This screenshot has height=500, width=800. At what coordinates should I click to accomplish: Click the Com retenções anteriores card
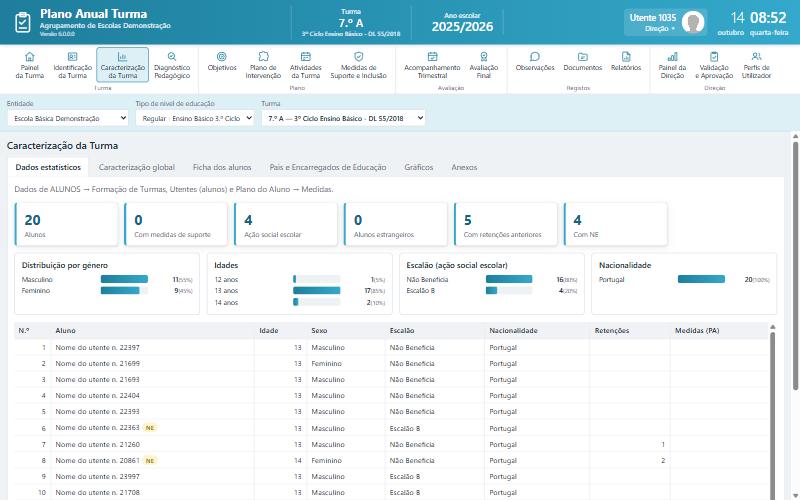click(506, 224)
